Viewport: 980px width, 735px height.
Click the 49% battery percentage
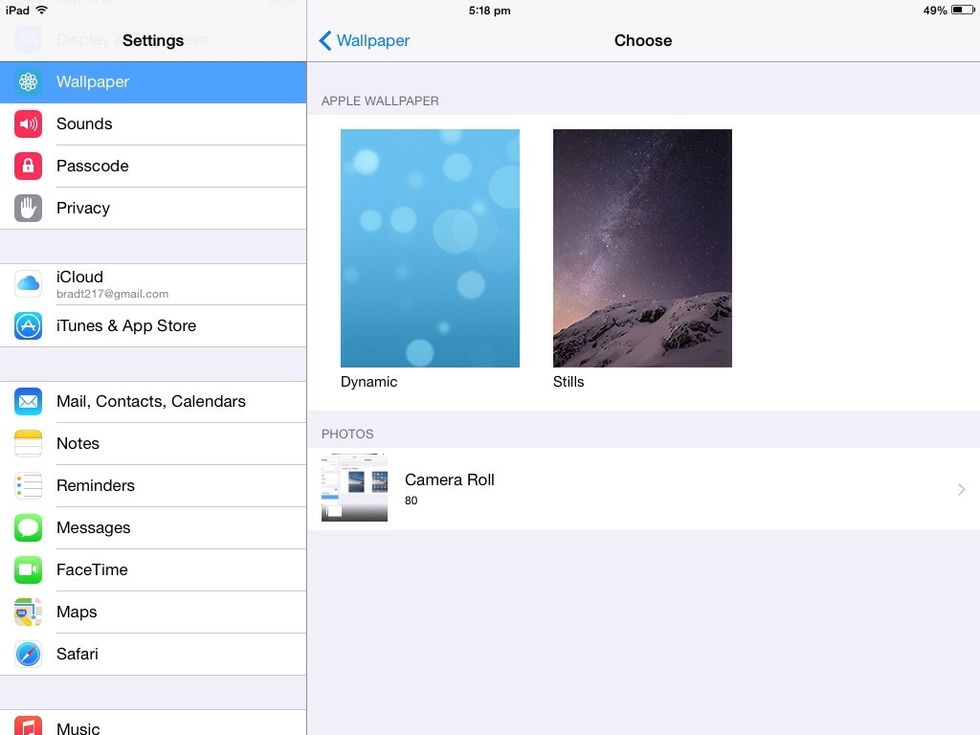tap(935, 10)
